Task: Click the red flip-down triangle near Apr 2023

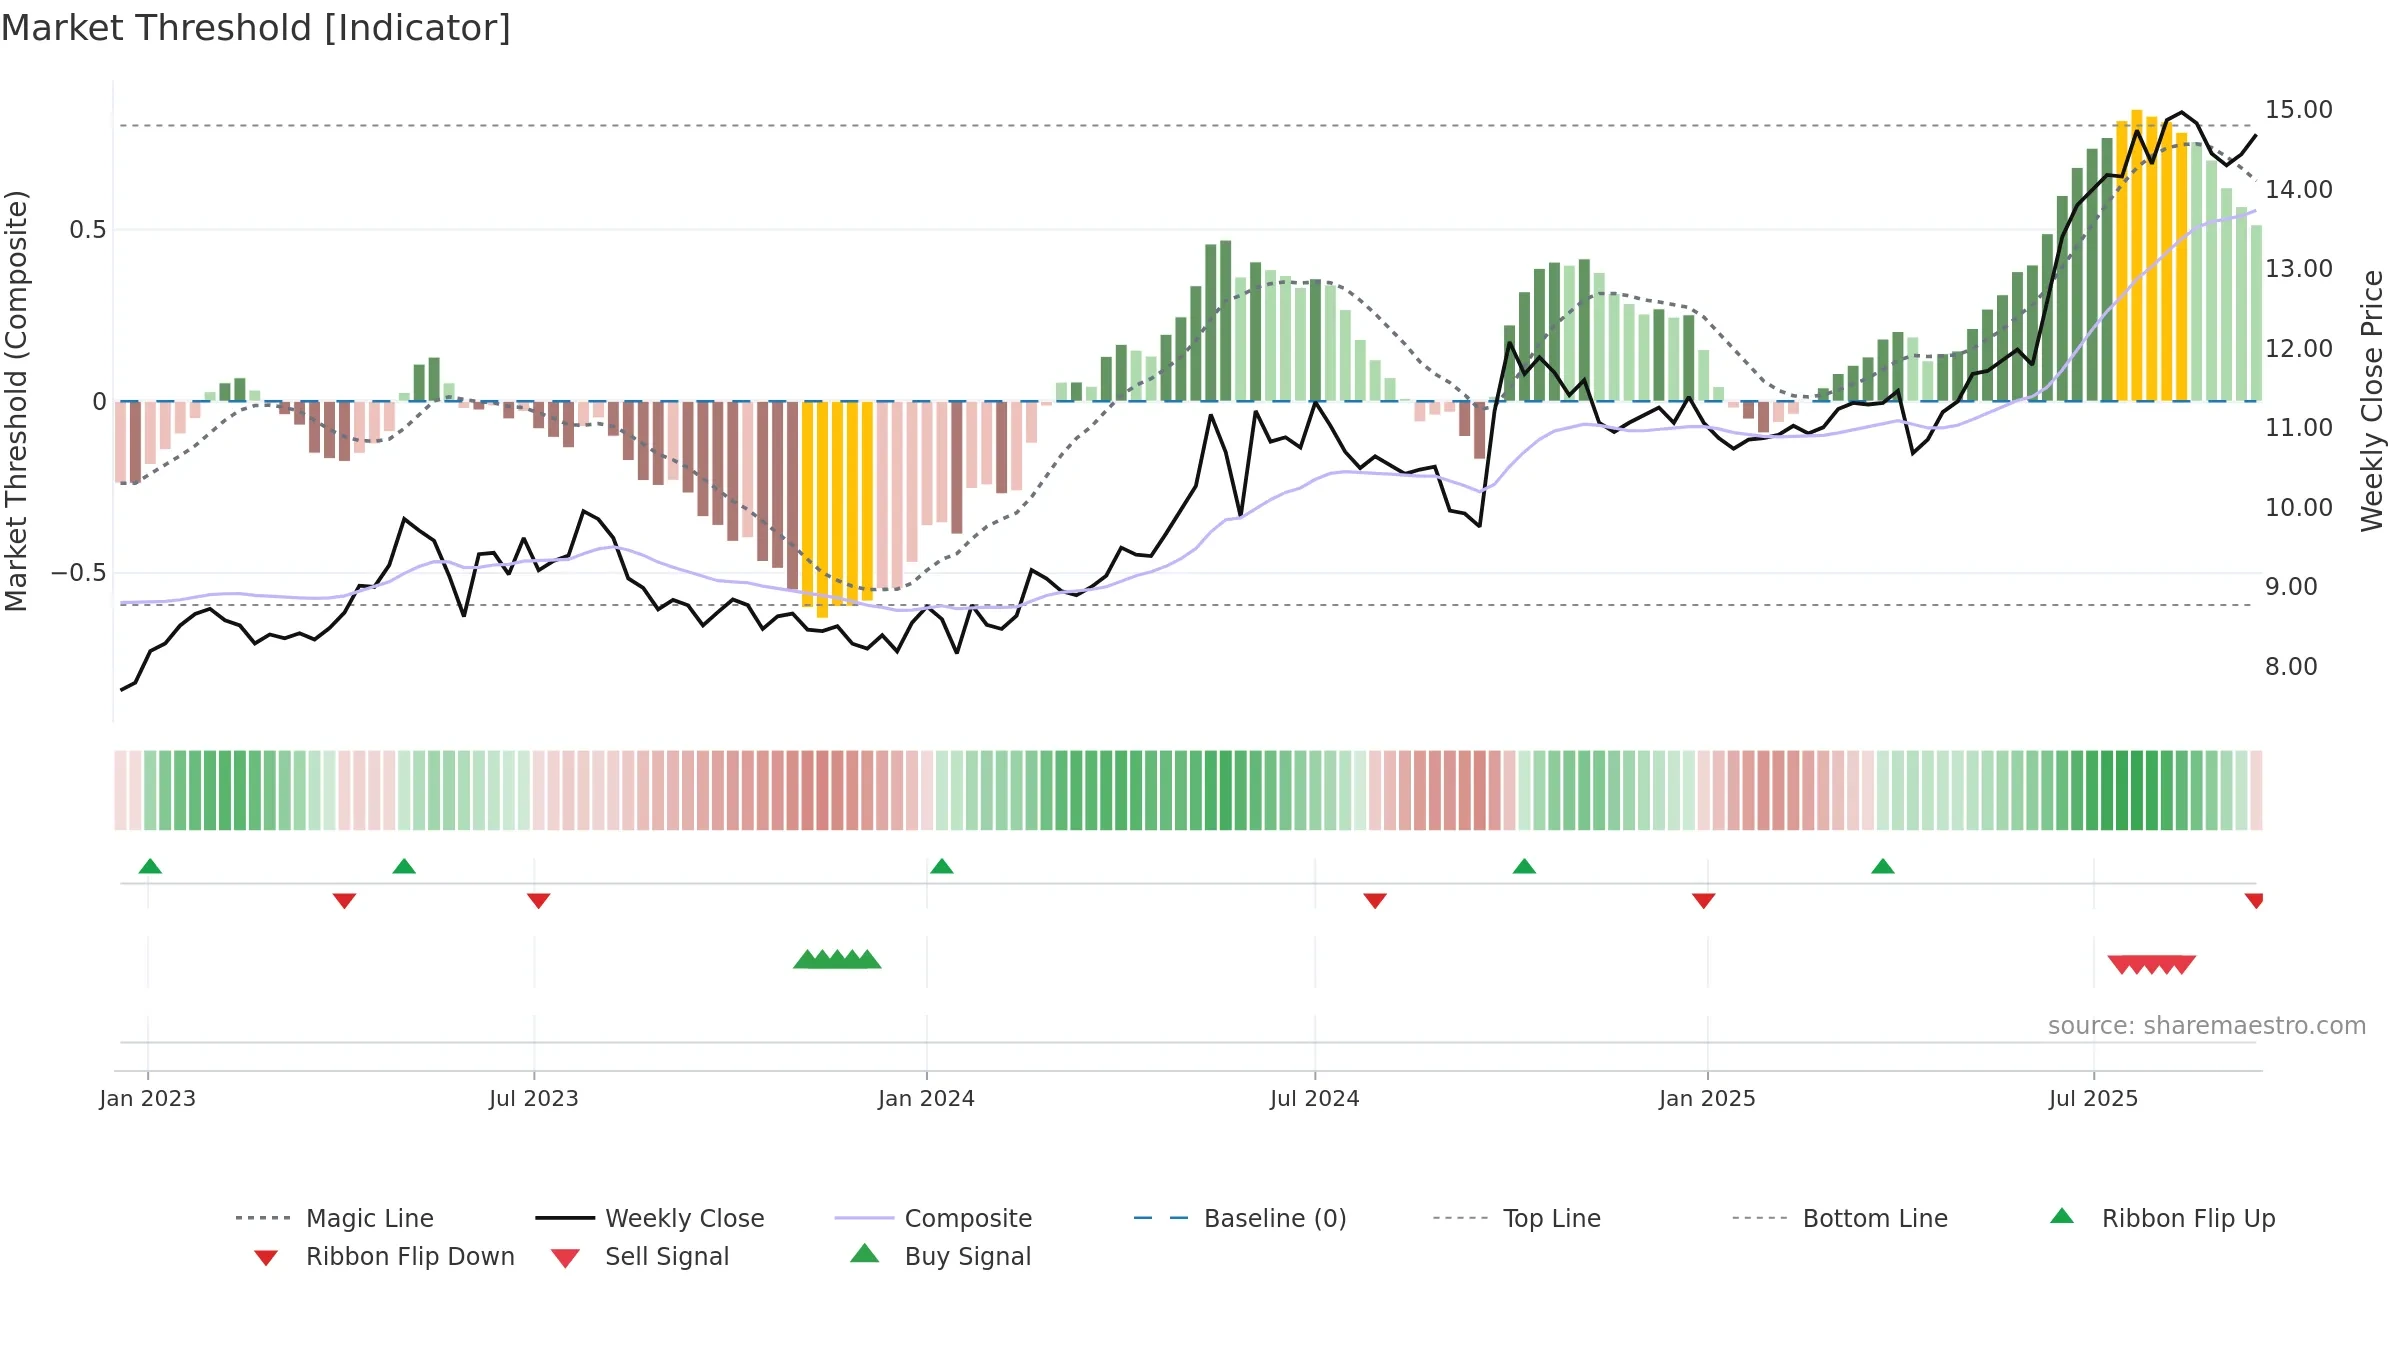Action: [344, 901]
